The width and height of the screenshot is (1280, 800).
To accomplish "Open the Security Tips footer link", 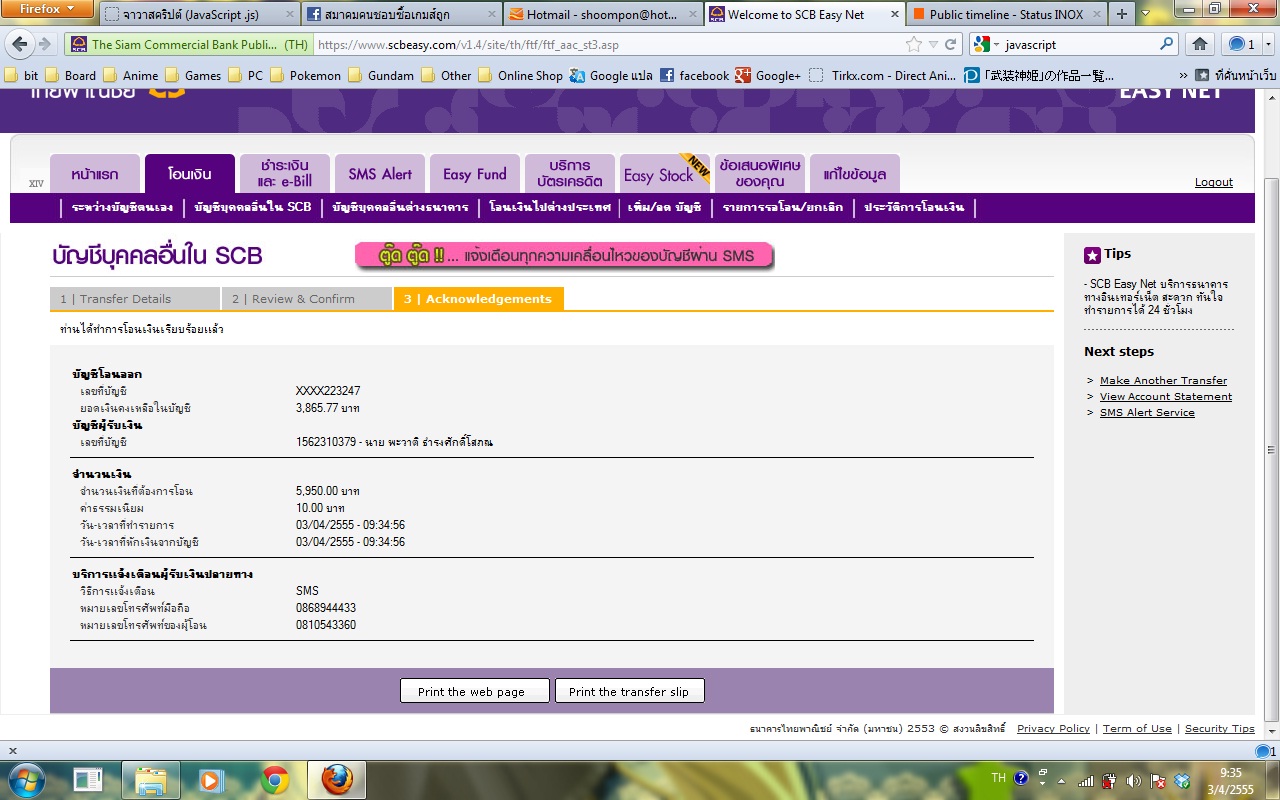I will (x=1219, y=729).
